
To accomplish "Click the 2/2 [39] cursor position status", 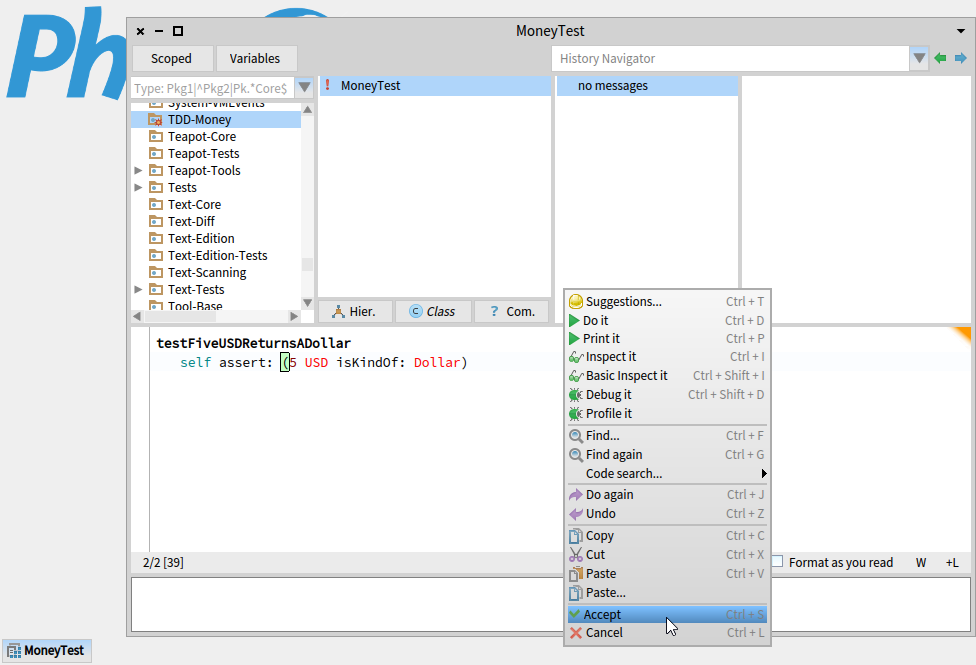I will tap(163, 563).
